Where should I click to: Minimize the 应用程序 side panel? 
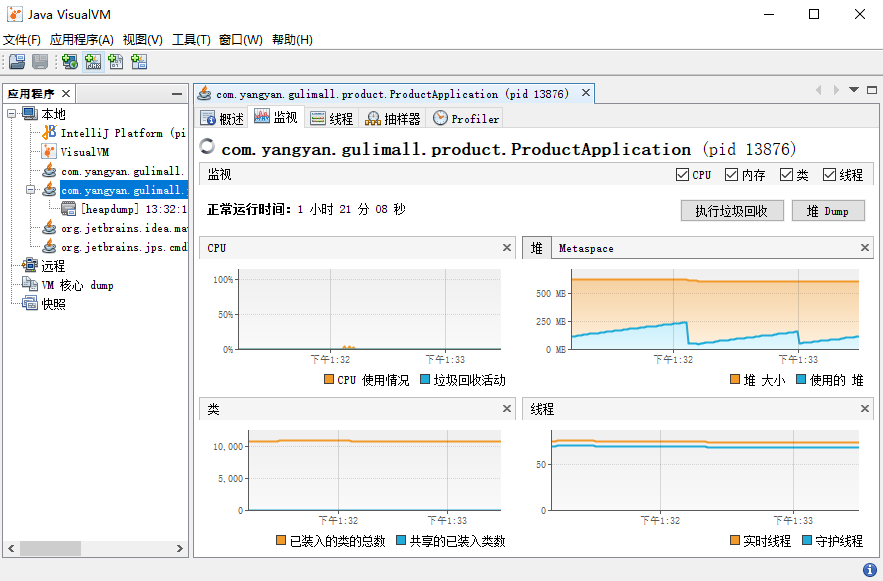(177, 93)
